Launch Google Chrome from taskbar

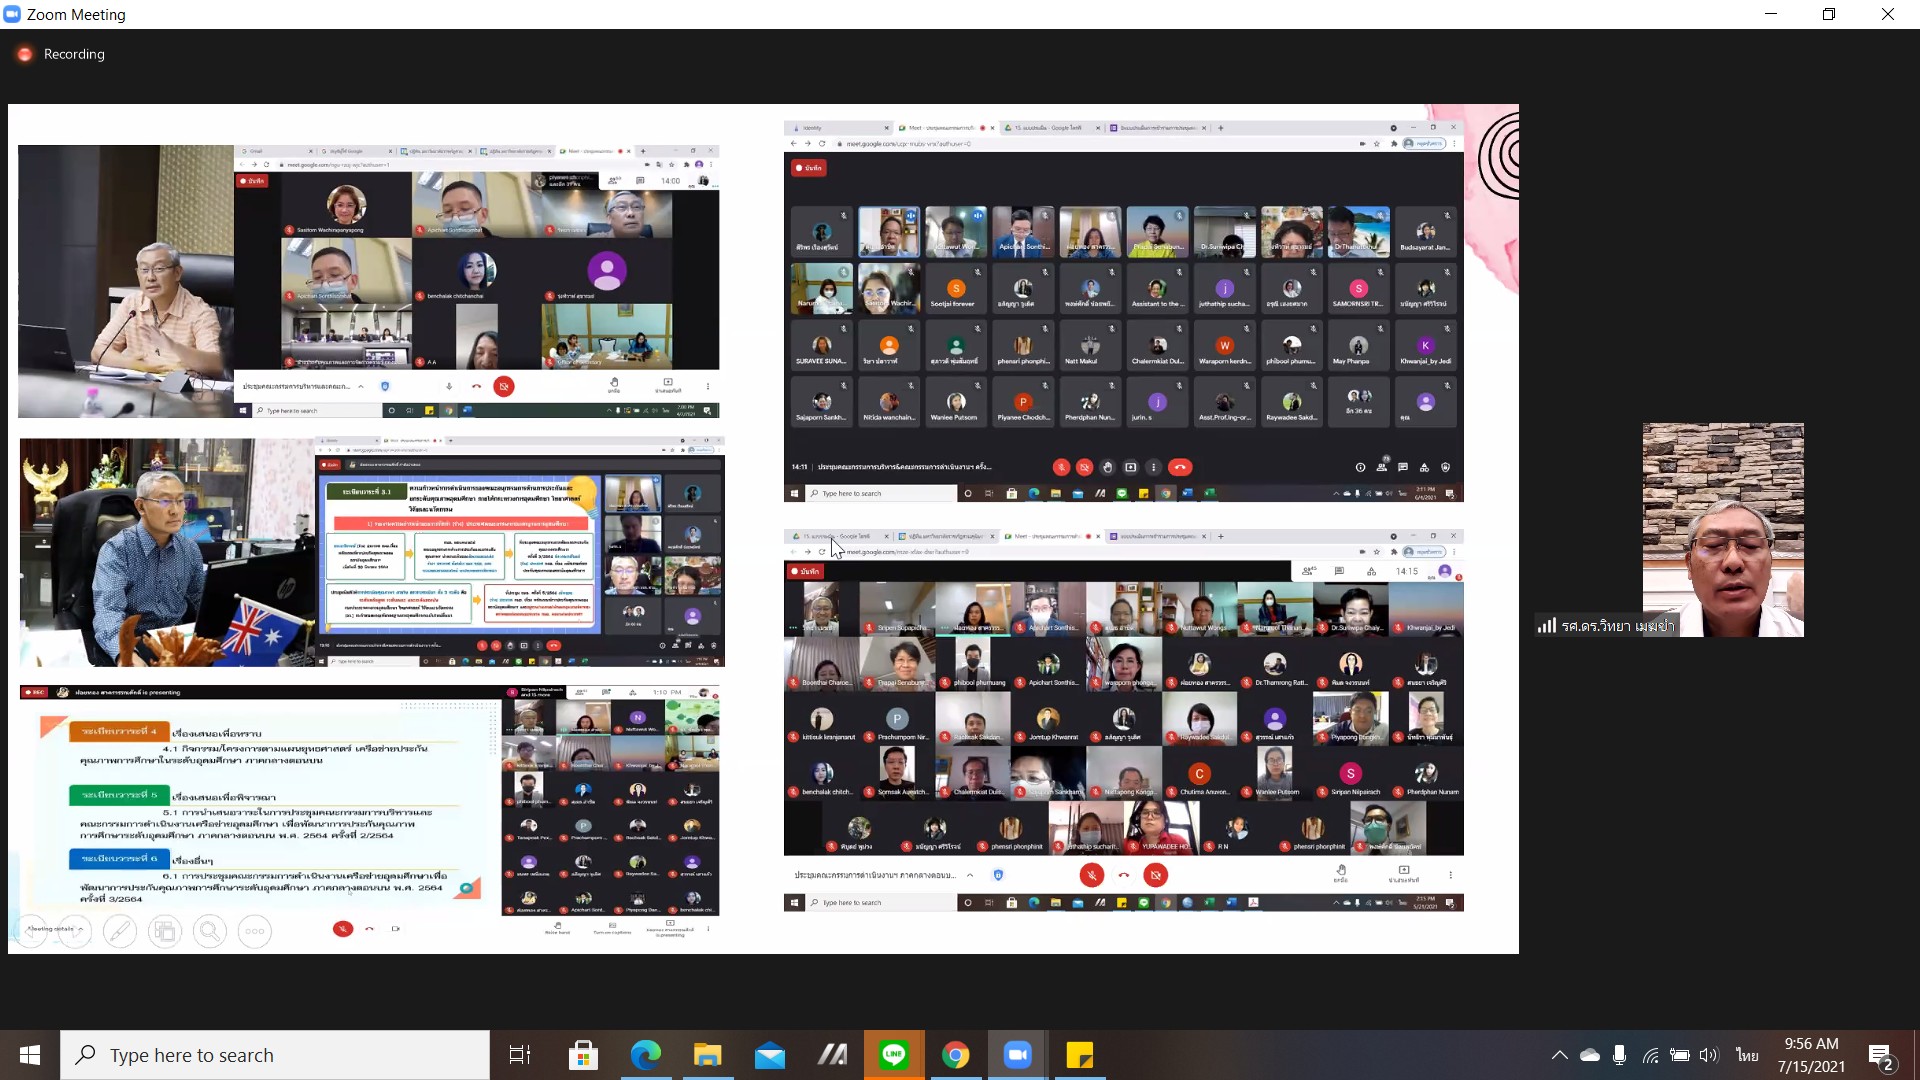[x=955, y=1055]
